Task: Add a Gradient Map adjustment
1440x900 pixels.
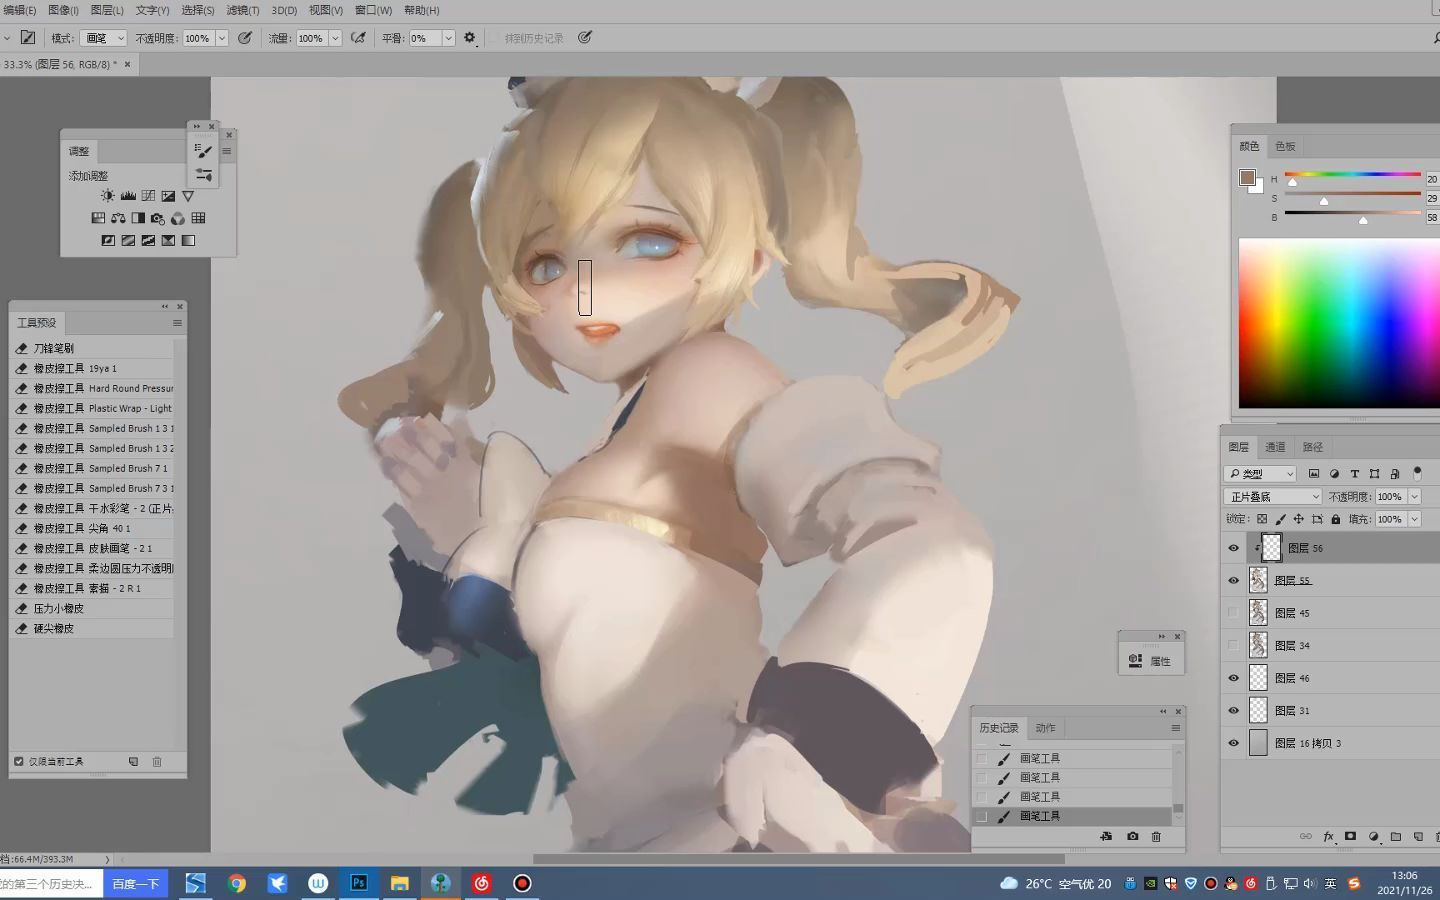Action: tap(188, 240)
